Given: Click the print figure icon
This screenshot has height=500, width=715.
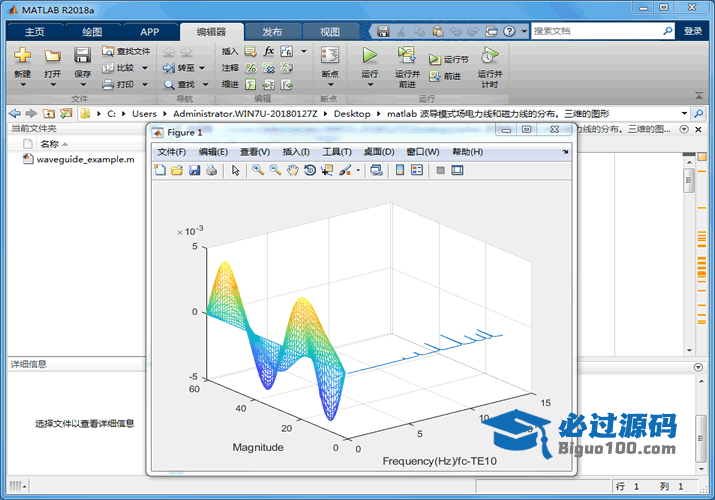Looking at the screenshot, I should pos(211,170).
